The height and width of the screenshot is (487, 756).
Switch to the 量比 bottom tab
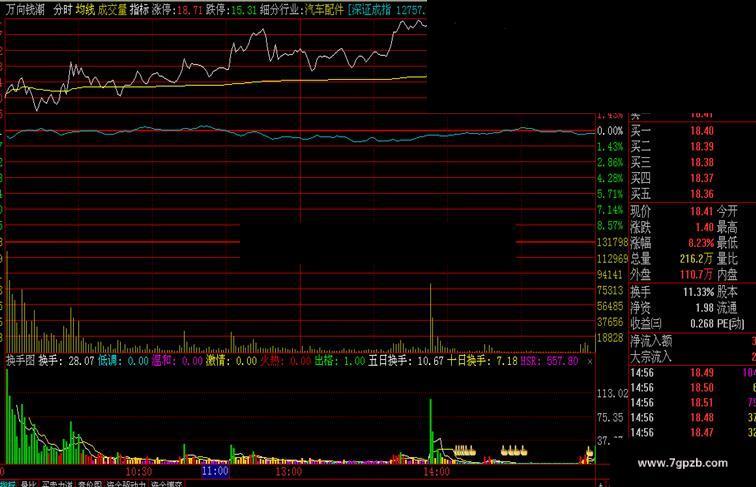[x=28, y=484]
